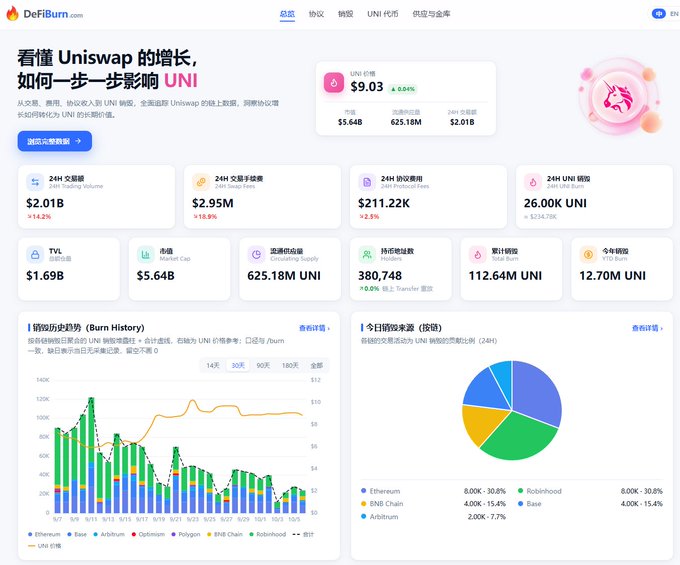
Task: Click the pink flame icon beside UNI price
Action: pos(334,82)
